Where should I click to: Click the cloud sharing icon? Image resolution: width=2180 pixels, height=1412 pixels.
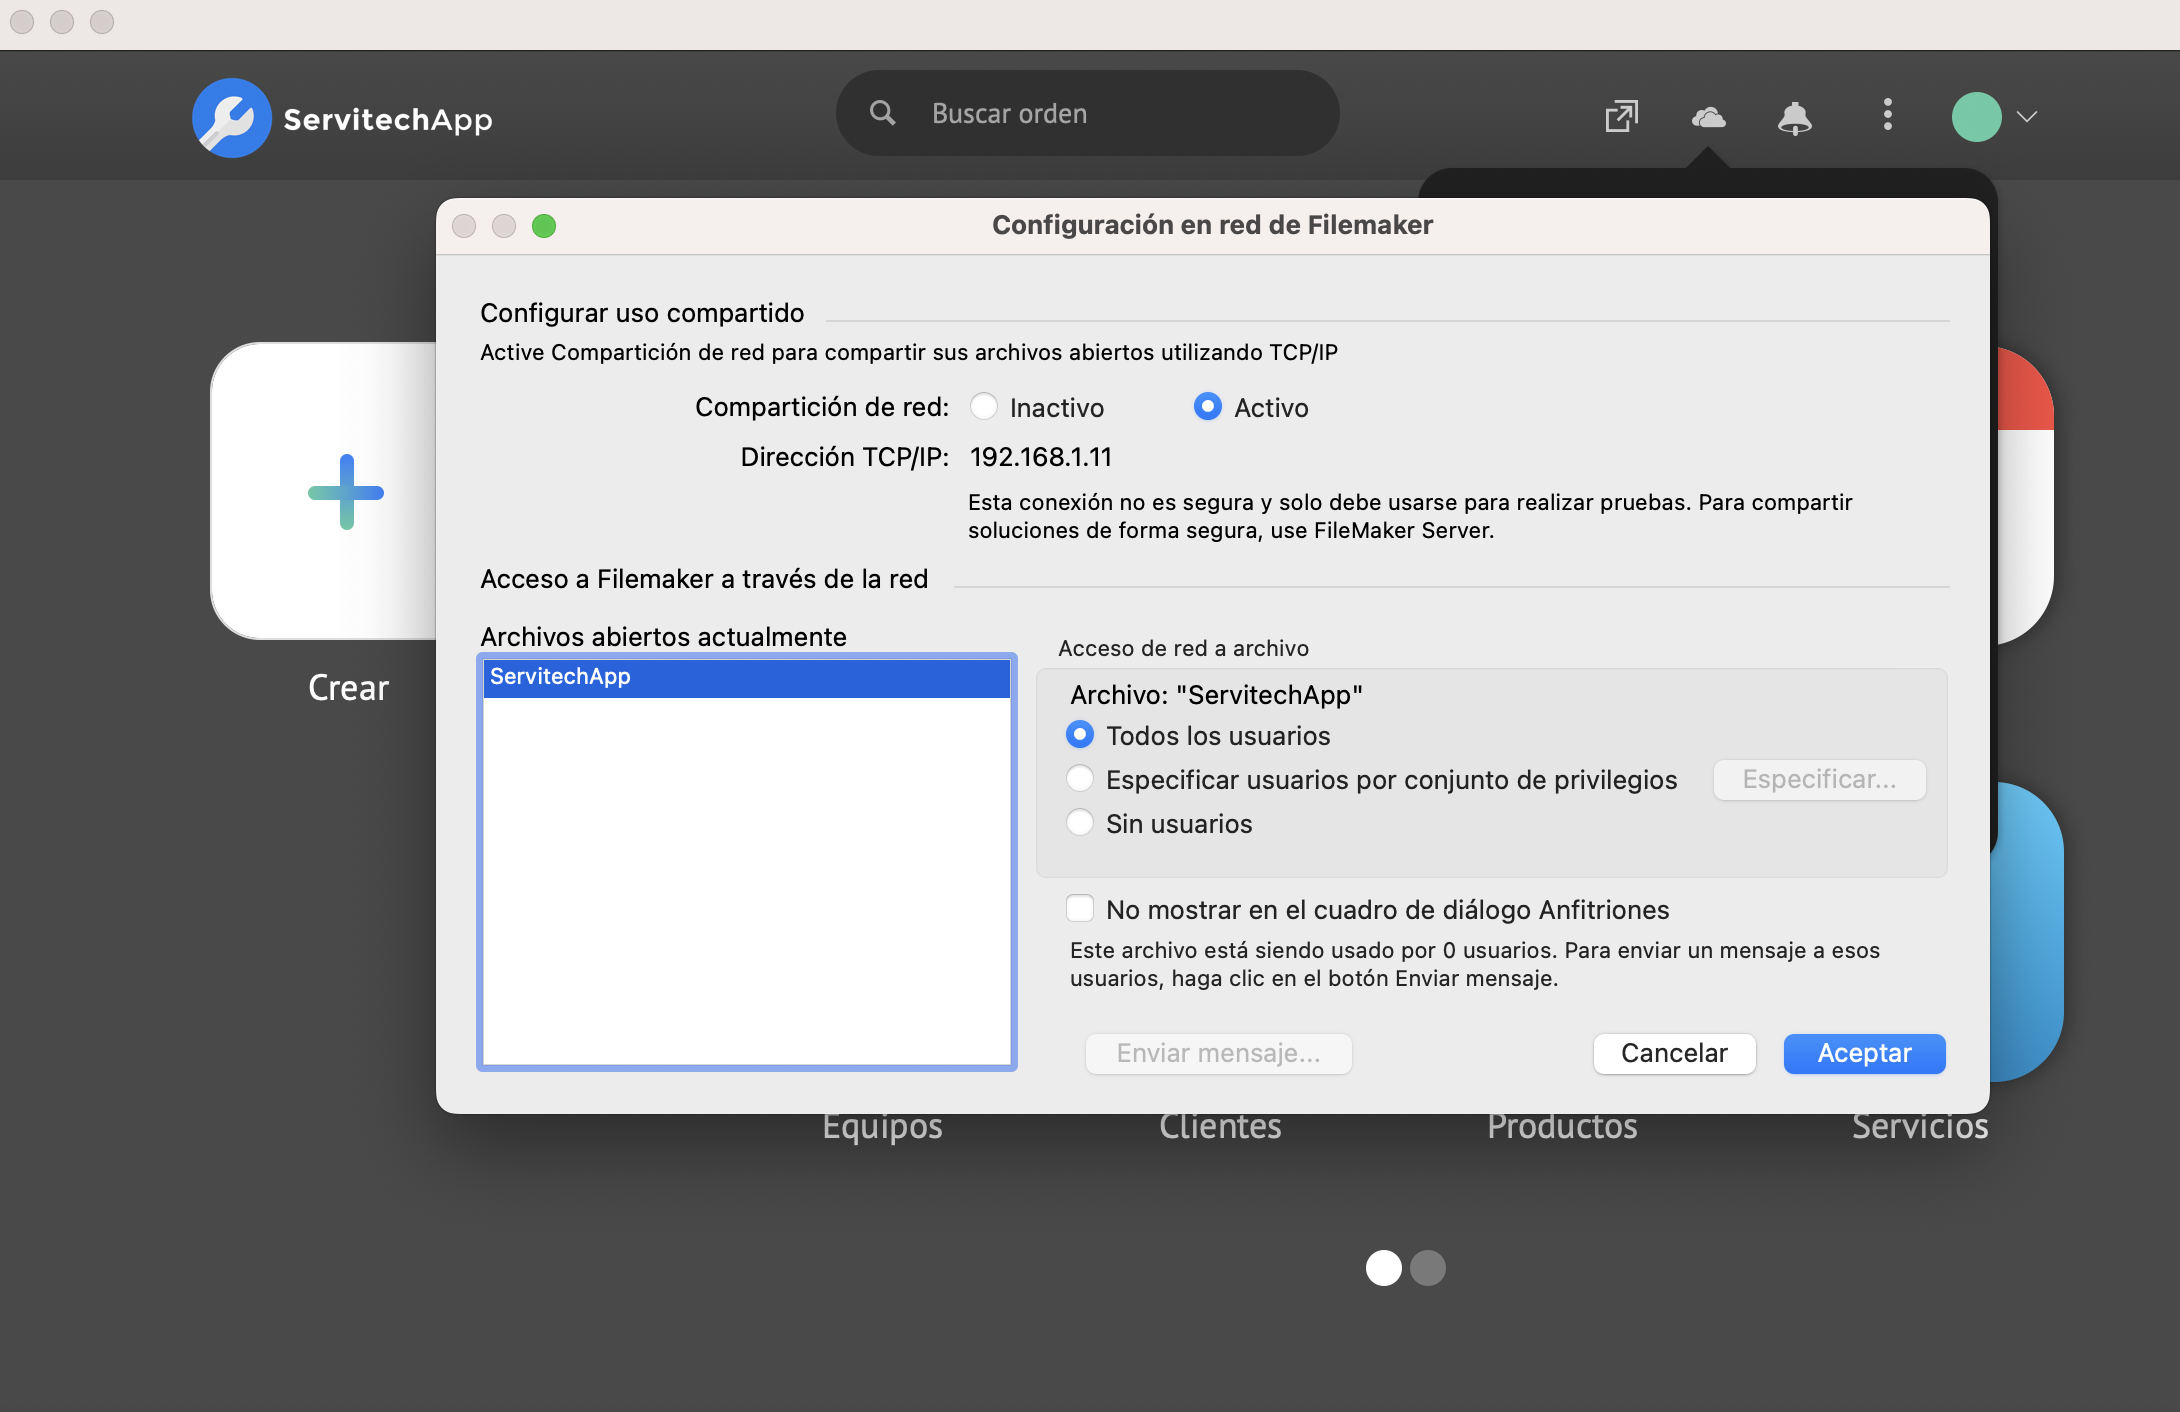(x=1708, y=117)
